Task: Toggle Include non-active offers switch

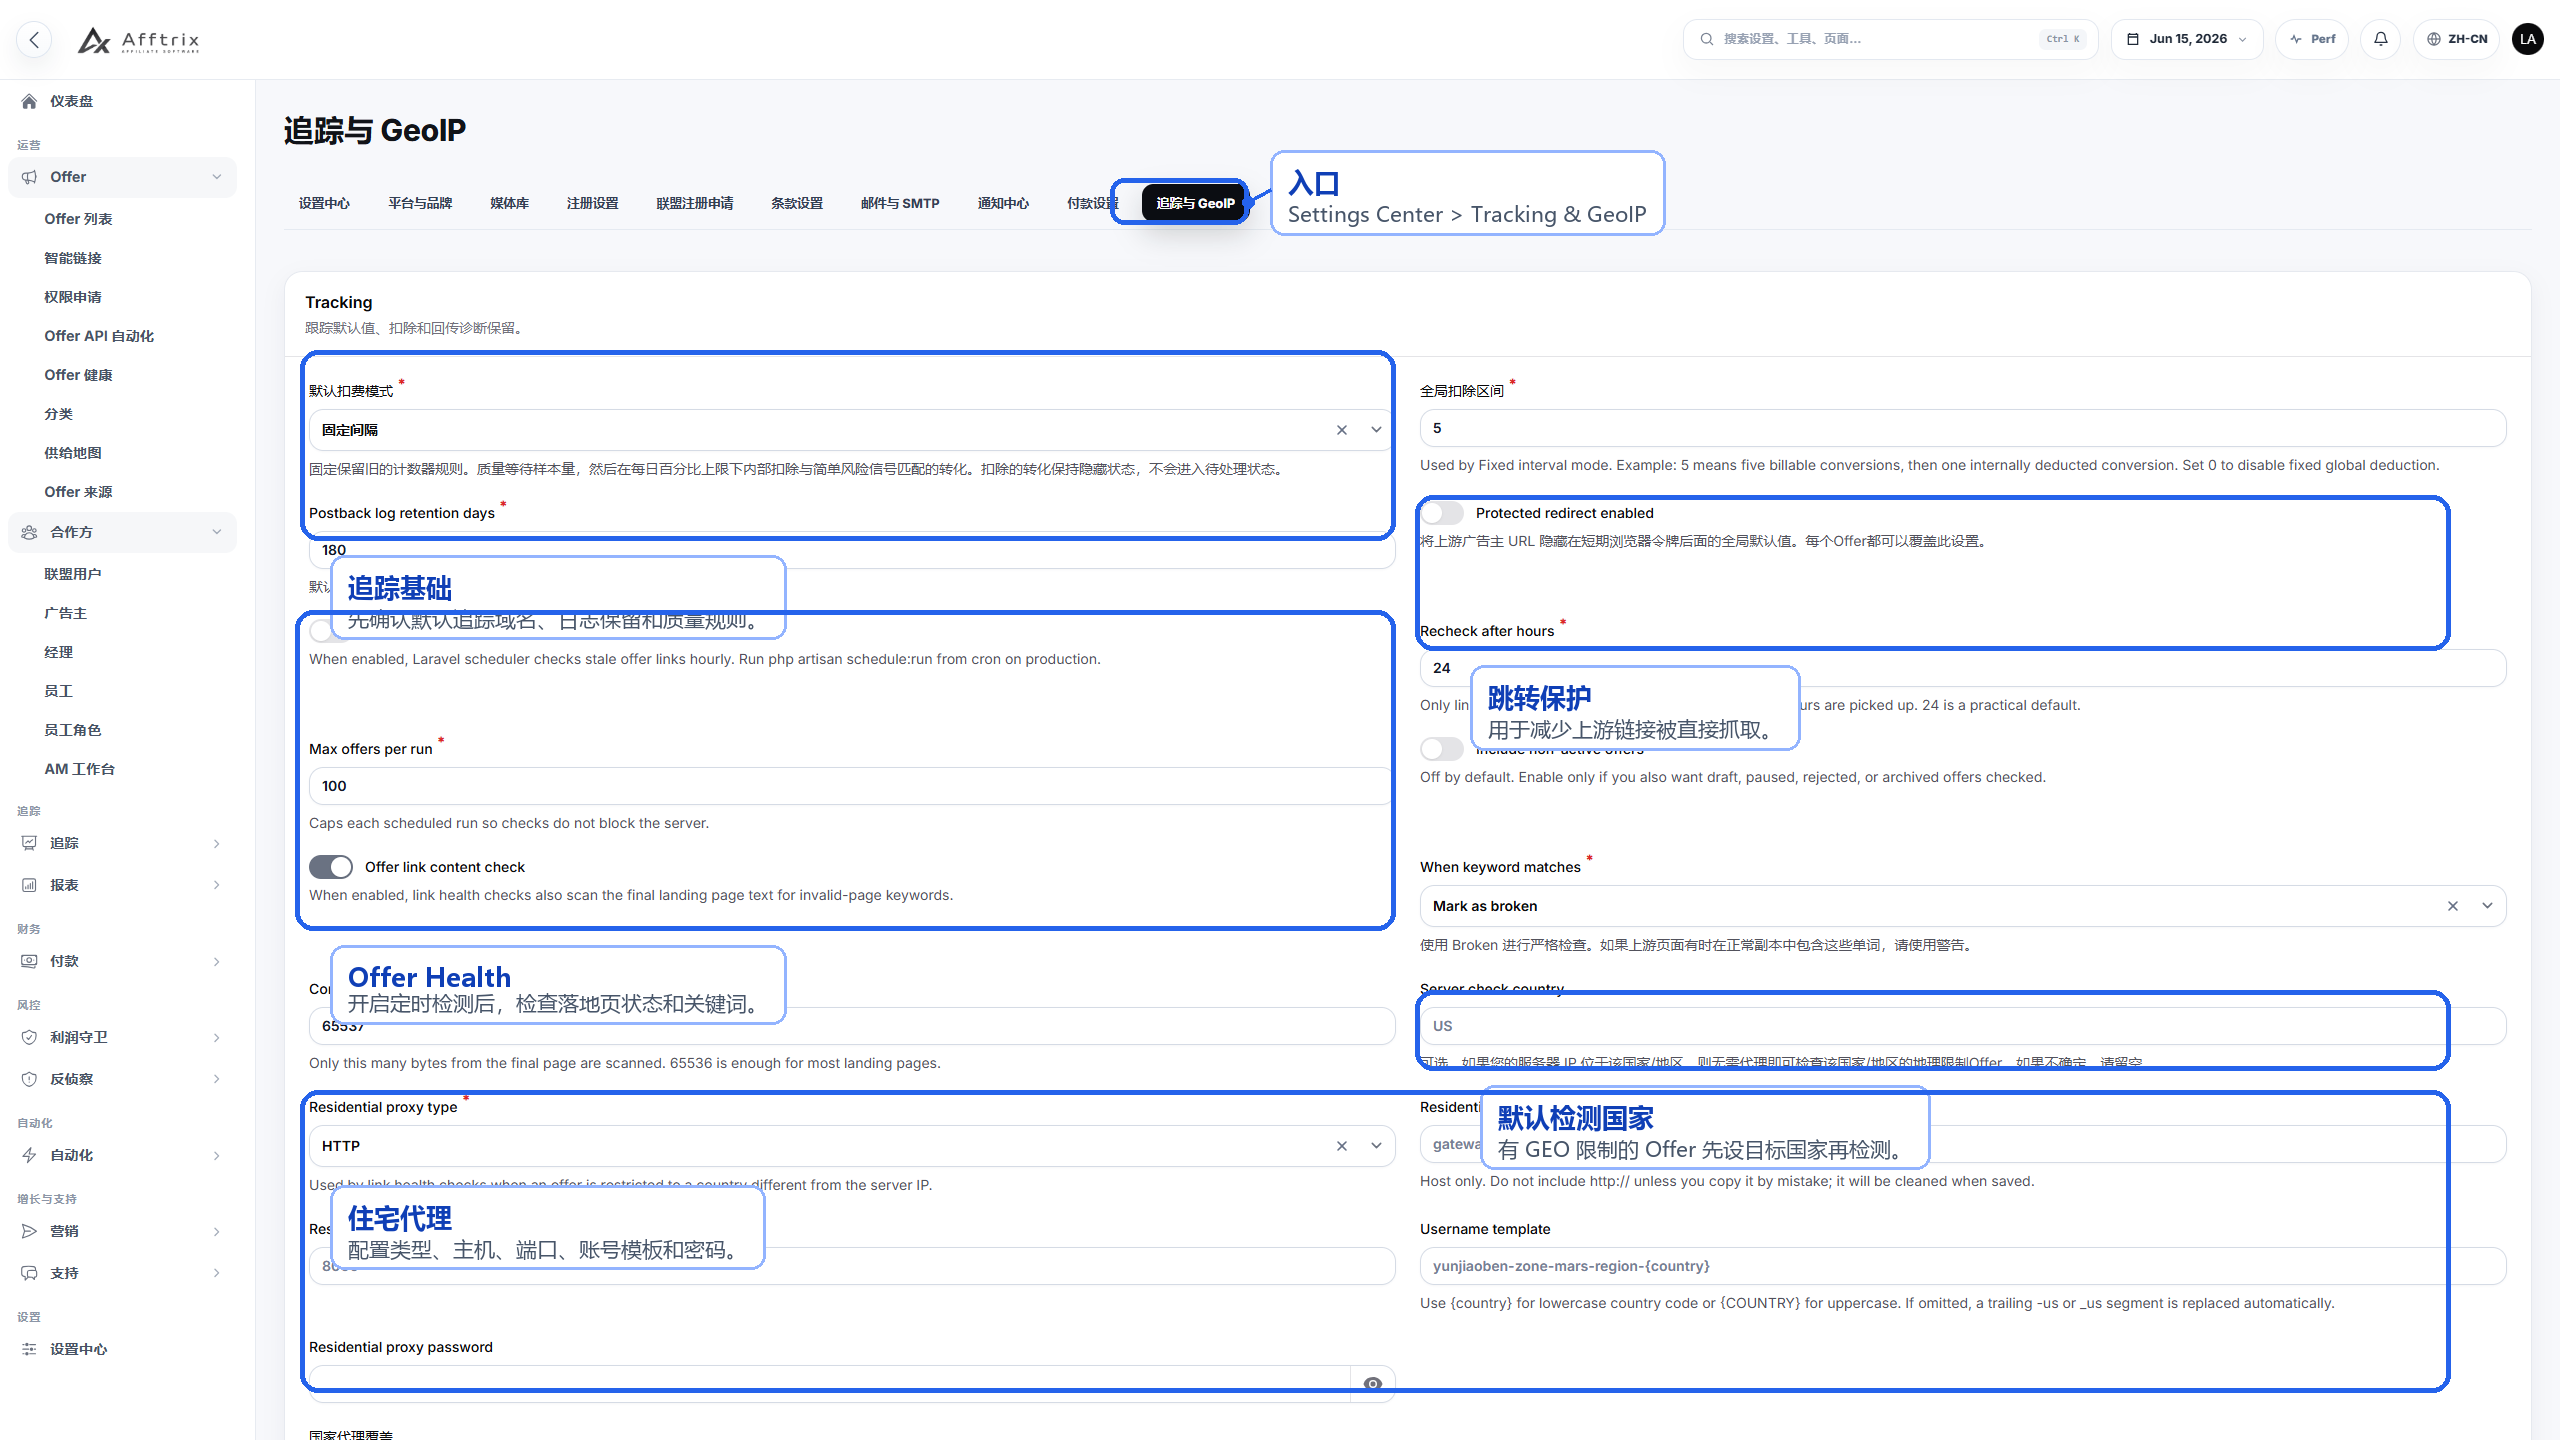Action: 1442,749
